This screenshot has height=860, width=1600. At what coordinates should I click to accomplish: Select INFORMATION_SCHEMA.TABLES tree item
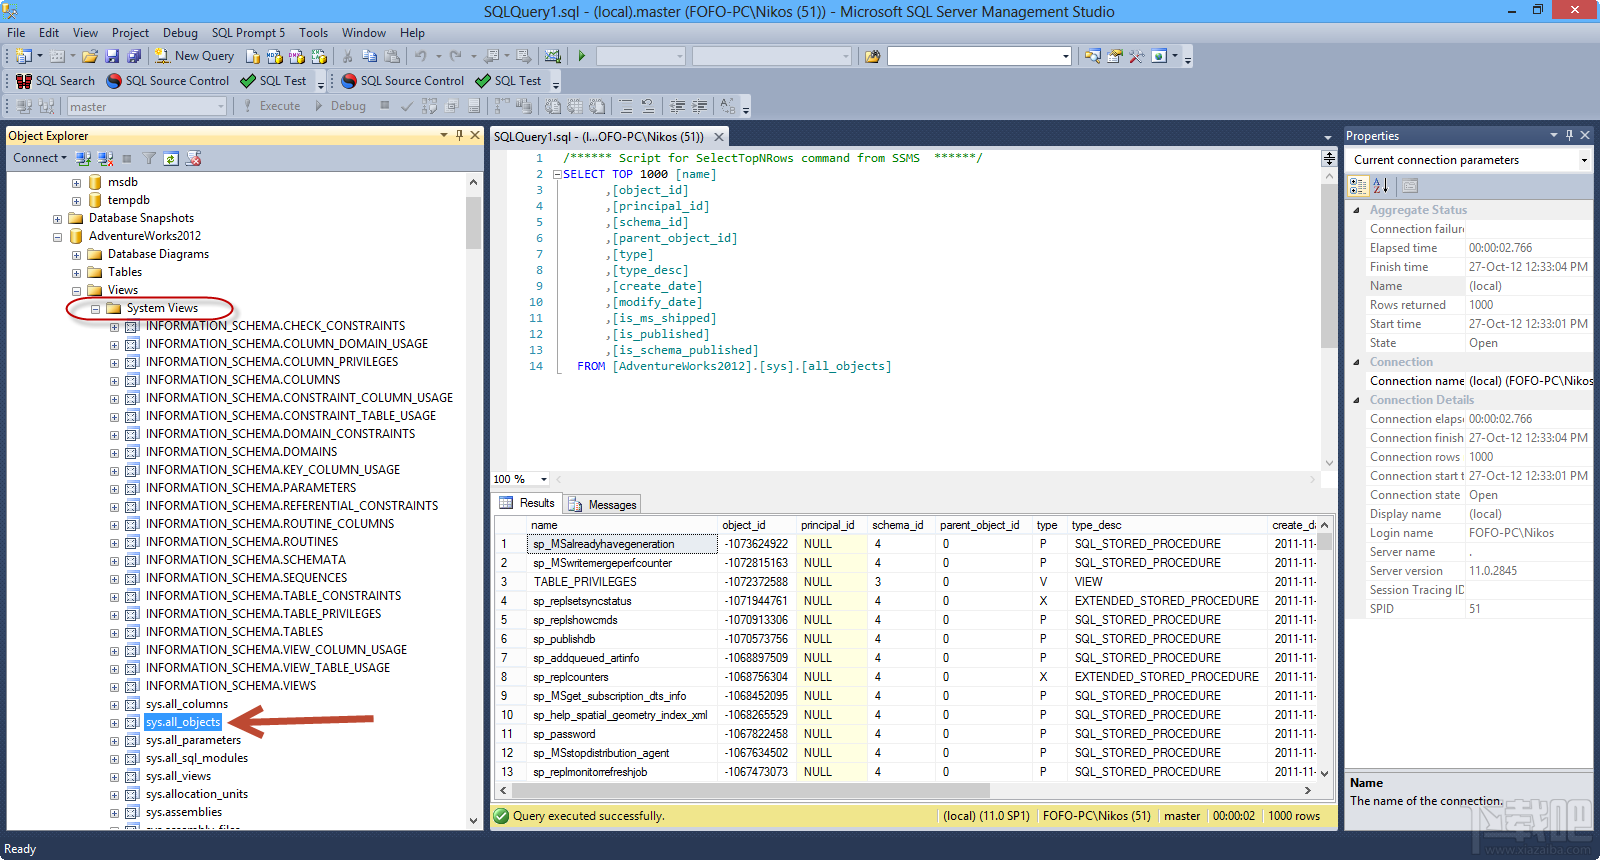pyautogui.click(x=234, y=632)
